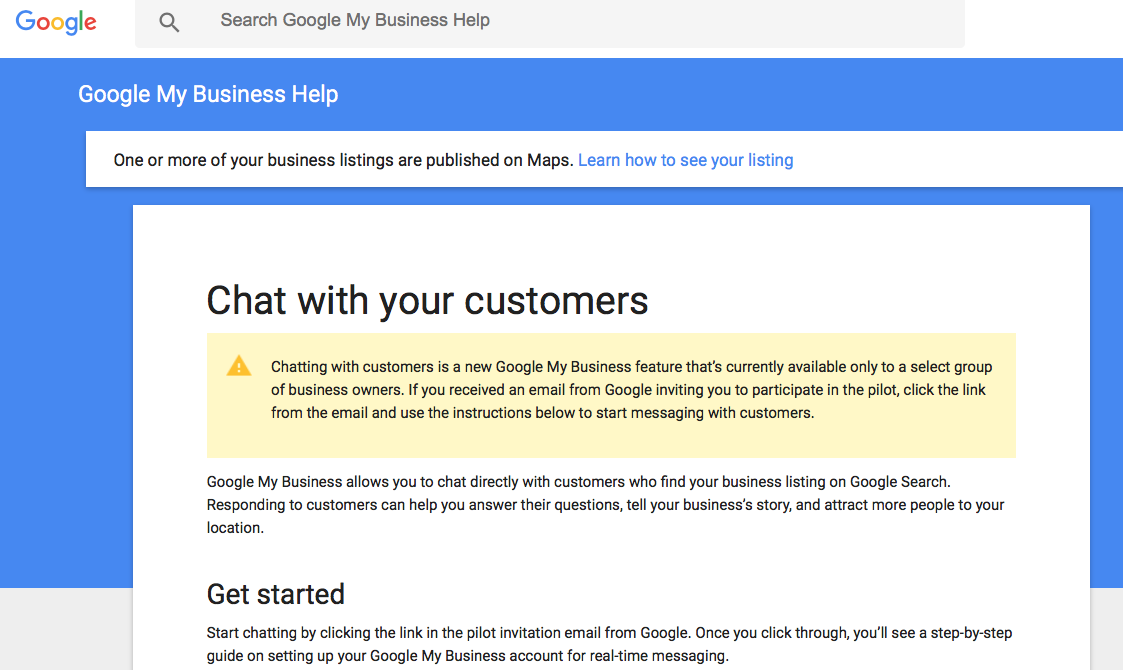Click the yellow warning triangle icon
Image resolution: width=1123 pixels, height=670 pixels.
pos(238,366)
